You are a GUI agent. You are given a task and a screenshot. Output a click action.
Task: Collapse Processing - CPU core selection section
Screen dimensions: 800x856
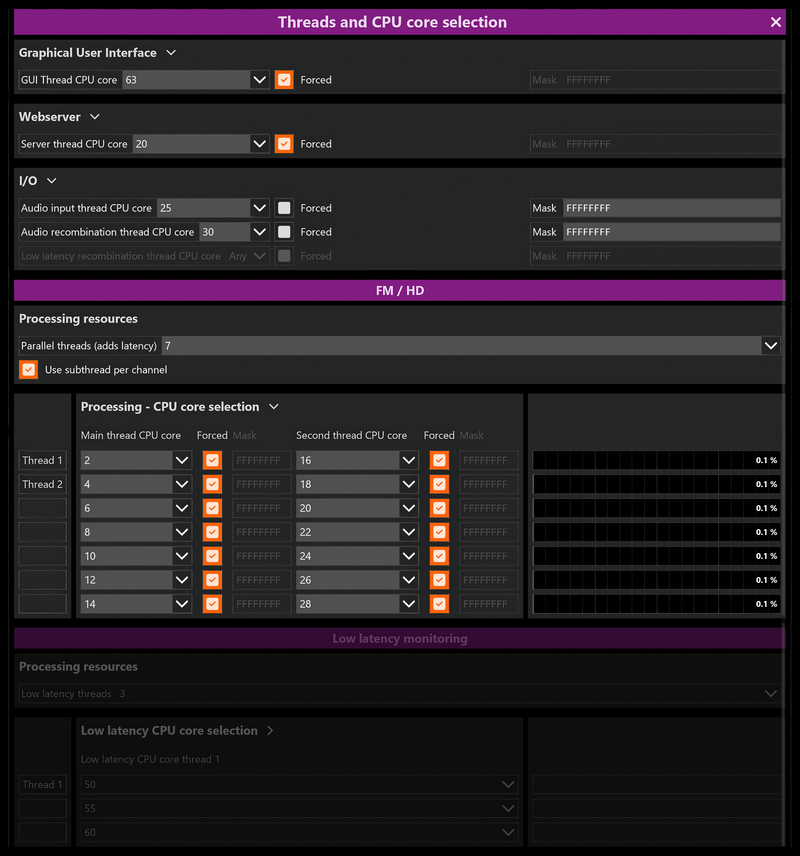pyautogui.click(x=274, y=407)
